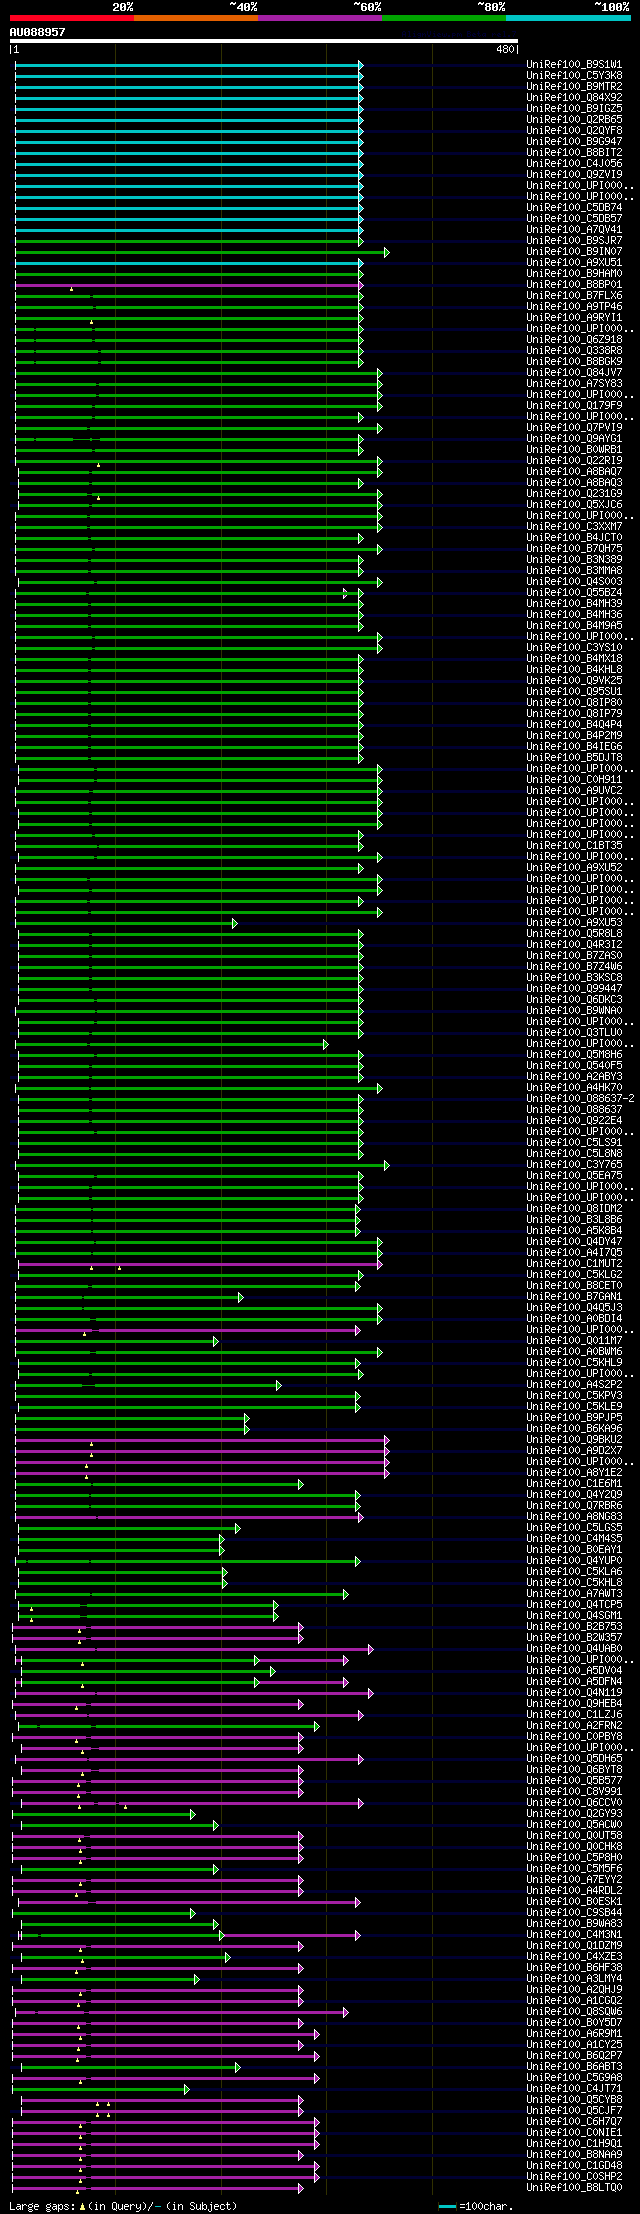Select the UniRef100_Q4TCP5 label

tap(574, 1605)
